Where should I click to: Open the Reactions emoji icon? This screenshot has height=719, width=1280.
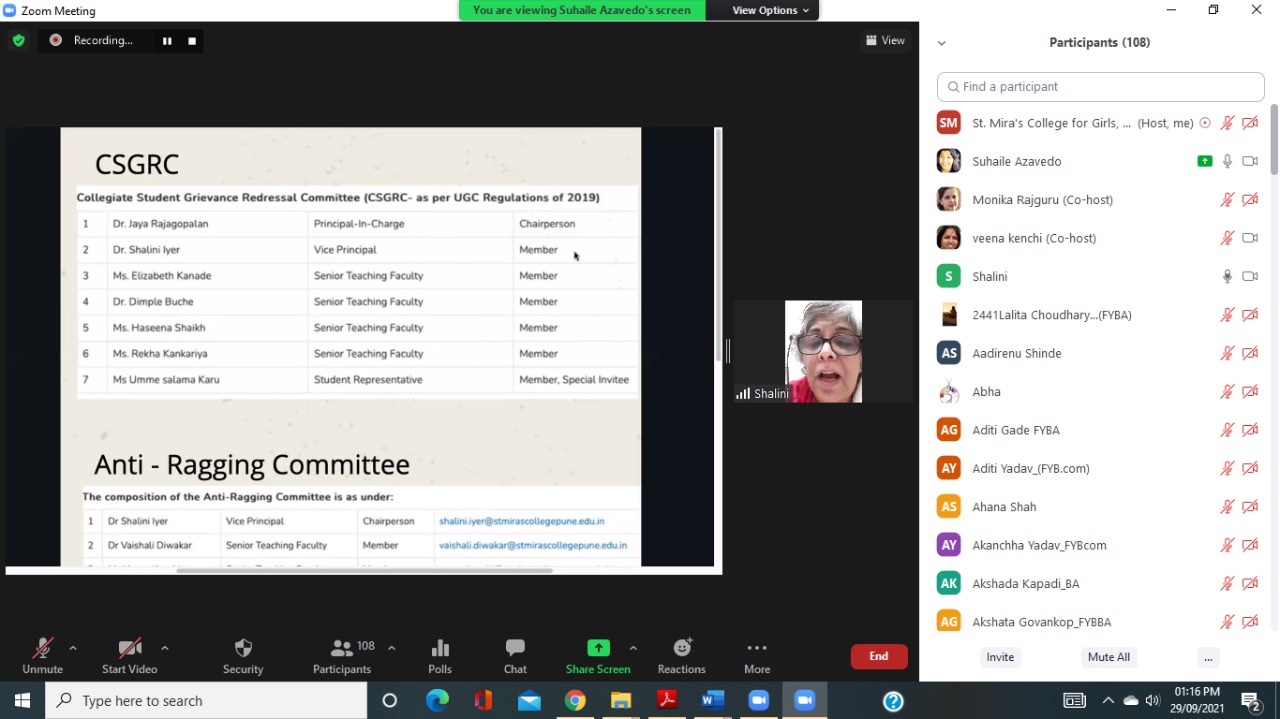(682, 648)
